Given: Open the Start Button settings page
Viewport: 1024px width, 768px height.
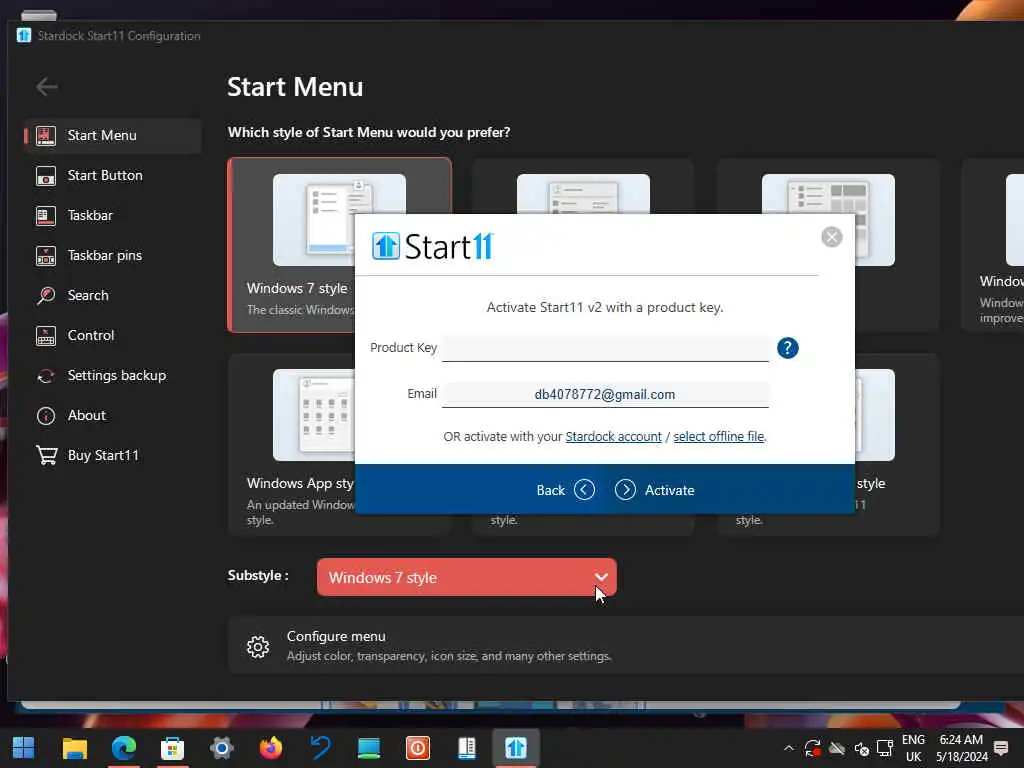Looking at the screenshot, I should coord(112,175).
